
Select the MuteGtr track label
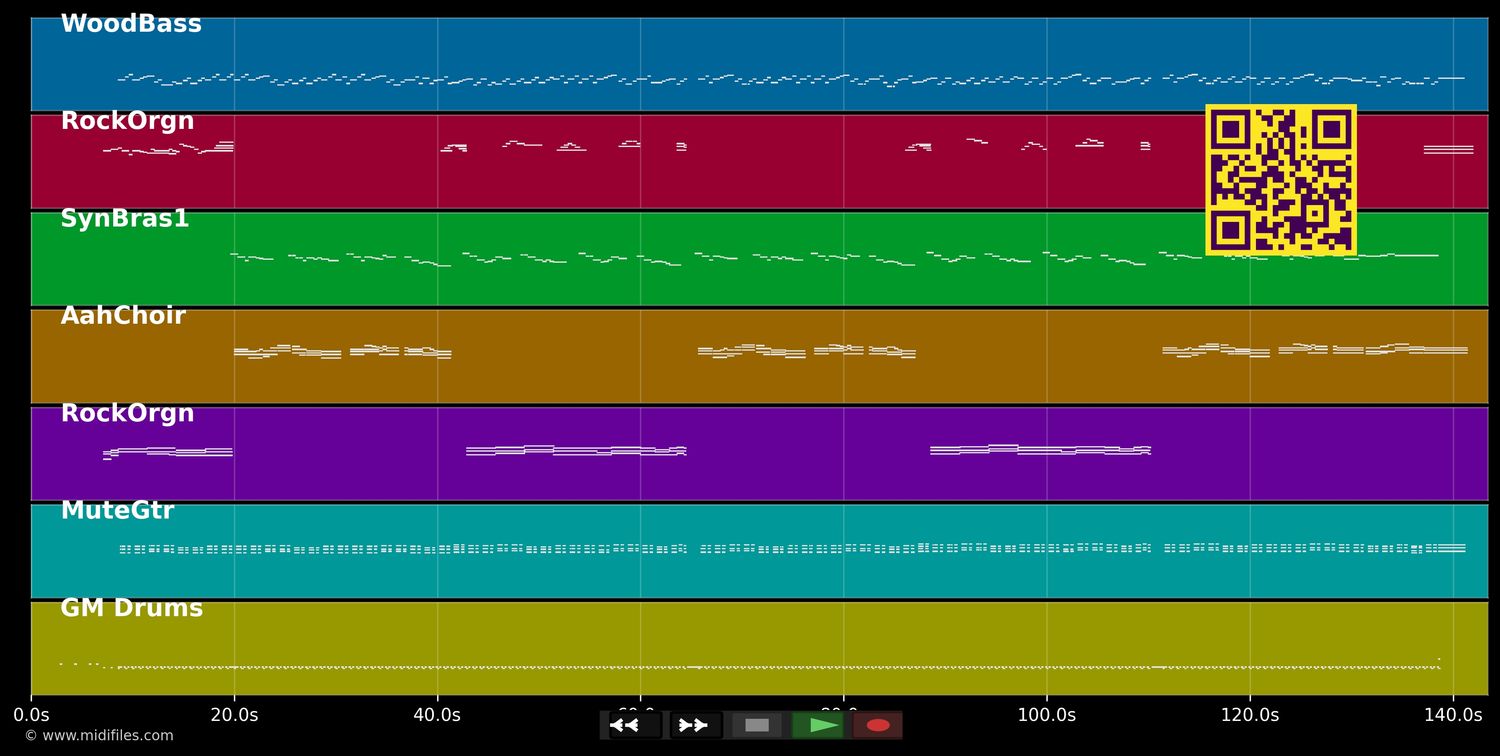117,511
